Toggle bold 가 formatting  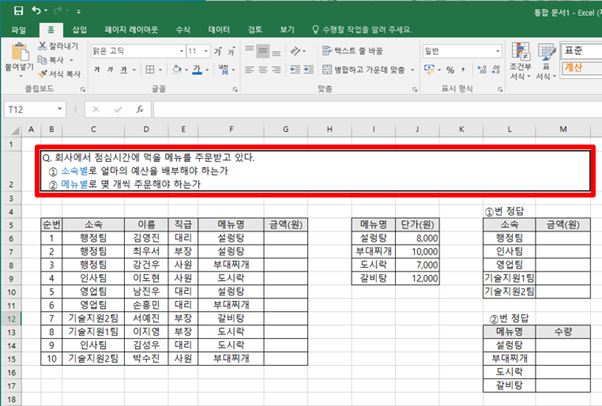pyautogui.click(x=97, y=70)
